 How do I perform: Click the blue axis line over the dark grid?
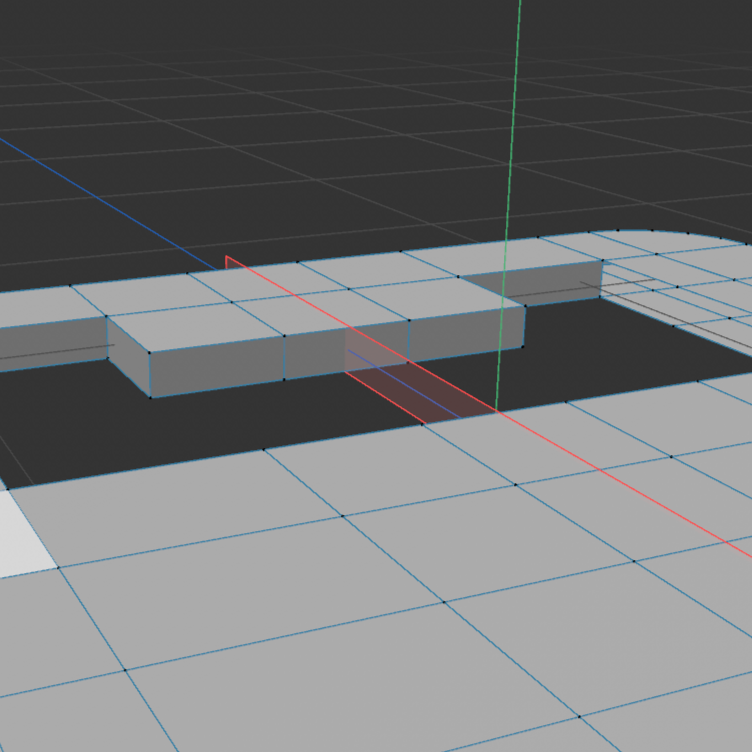[x=100, y=198]
